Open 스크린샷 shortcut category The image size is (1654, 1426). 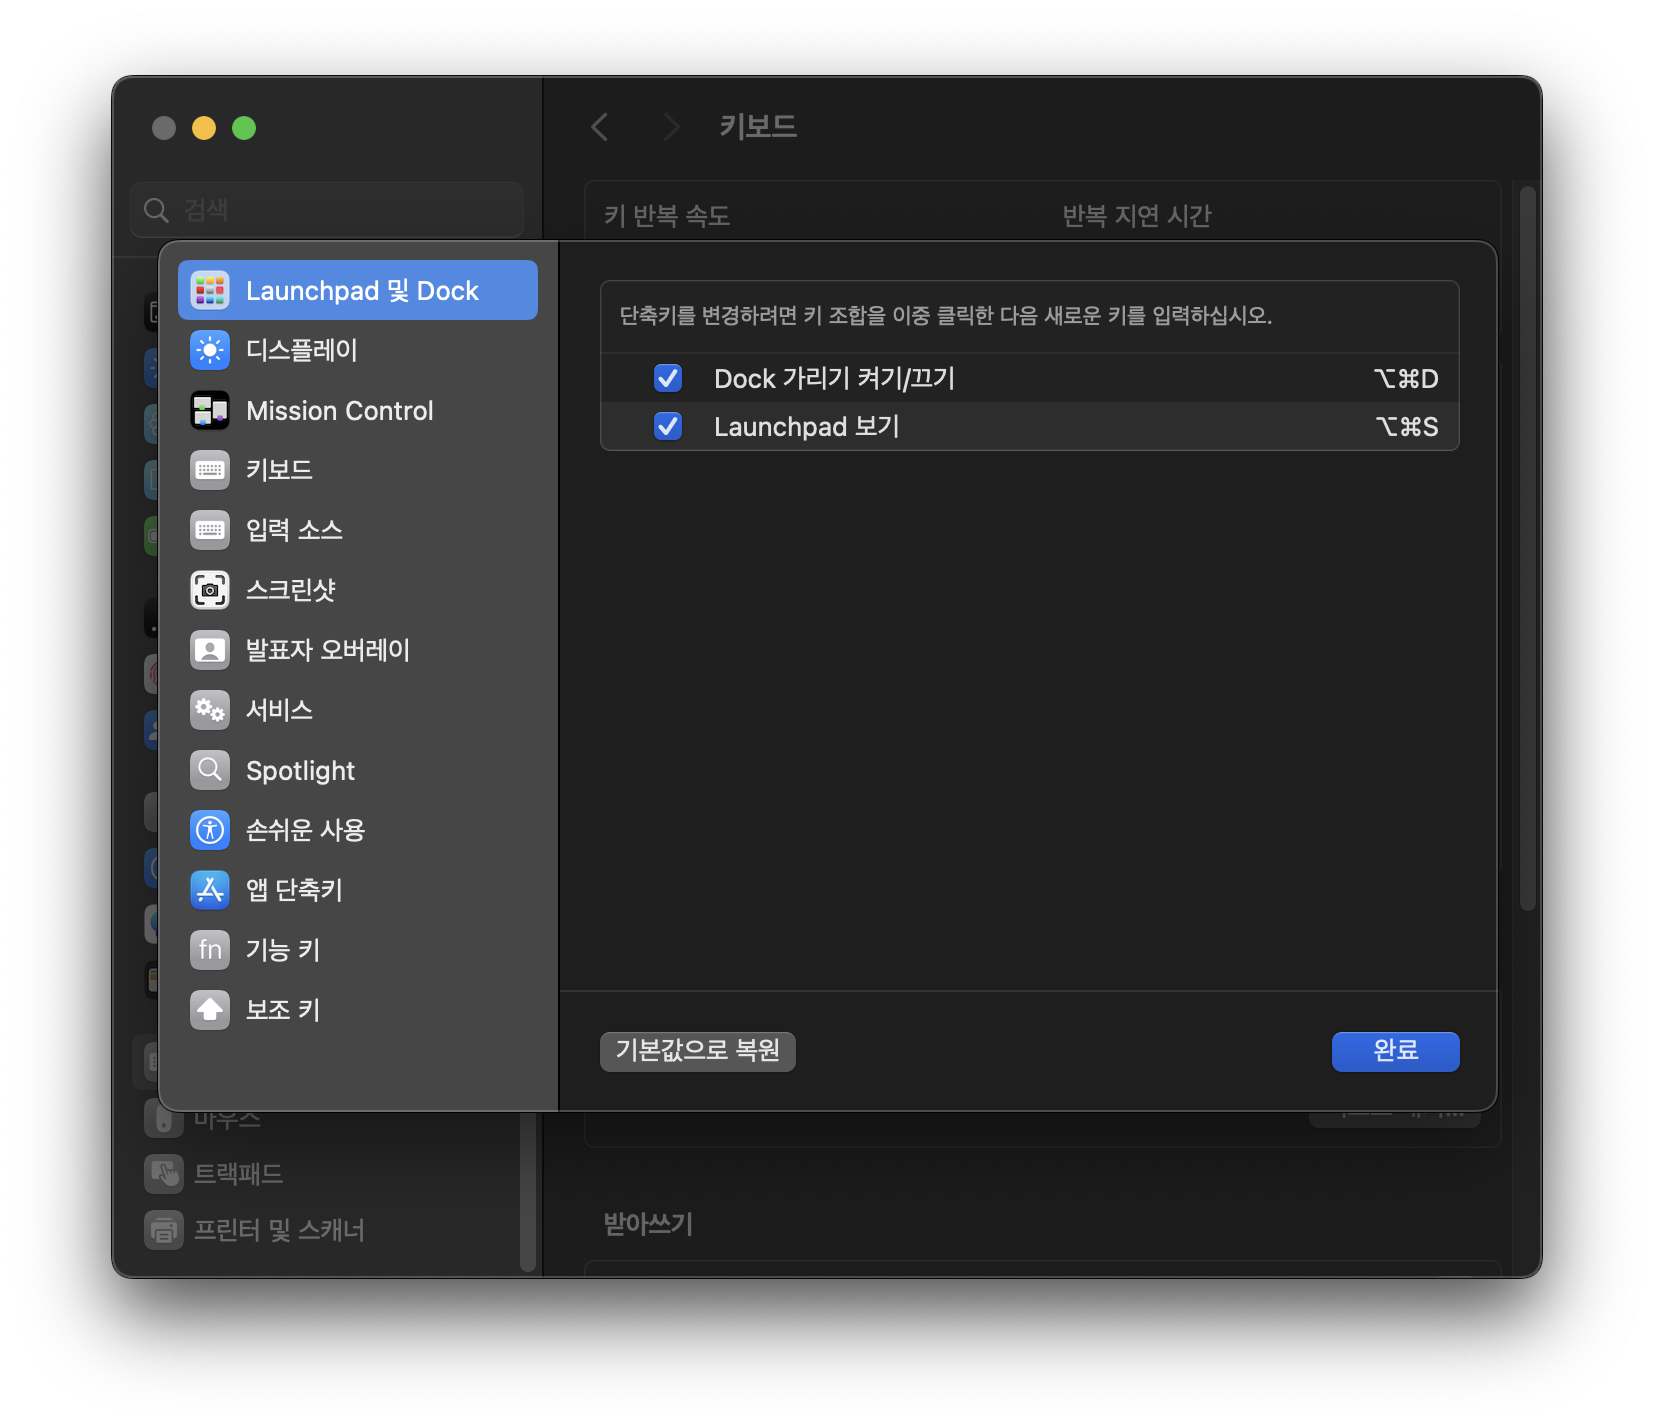tap(358, 590)
